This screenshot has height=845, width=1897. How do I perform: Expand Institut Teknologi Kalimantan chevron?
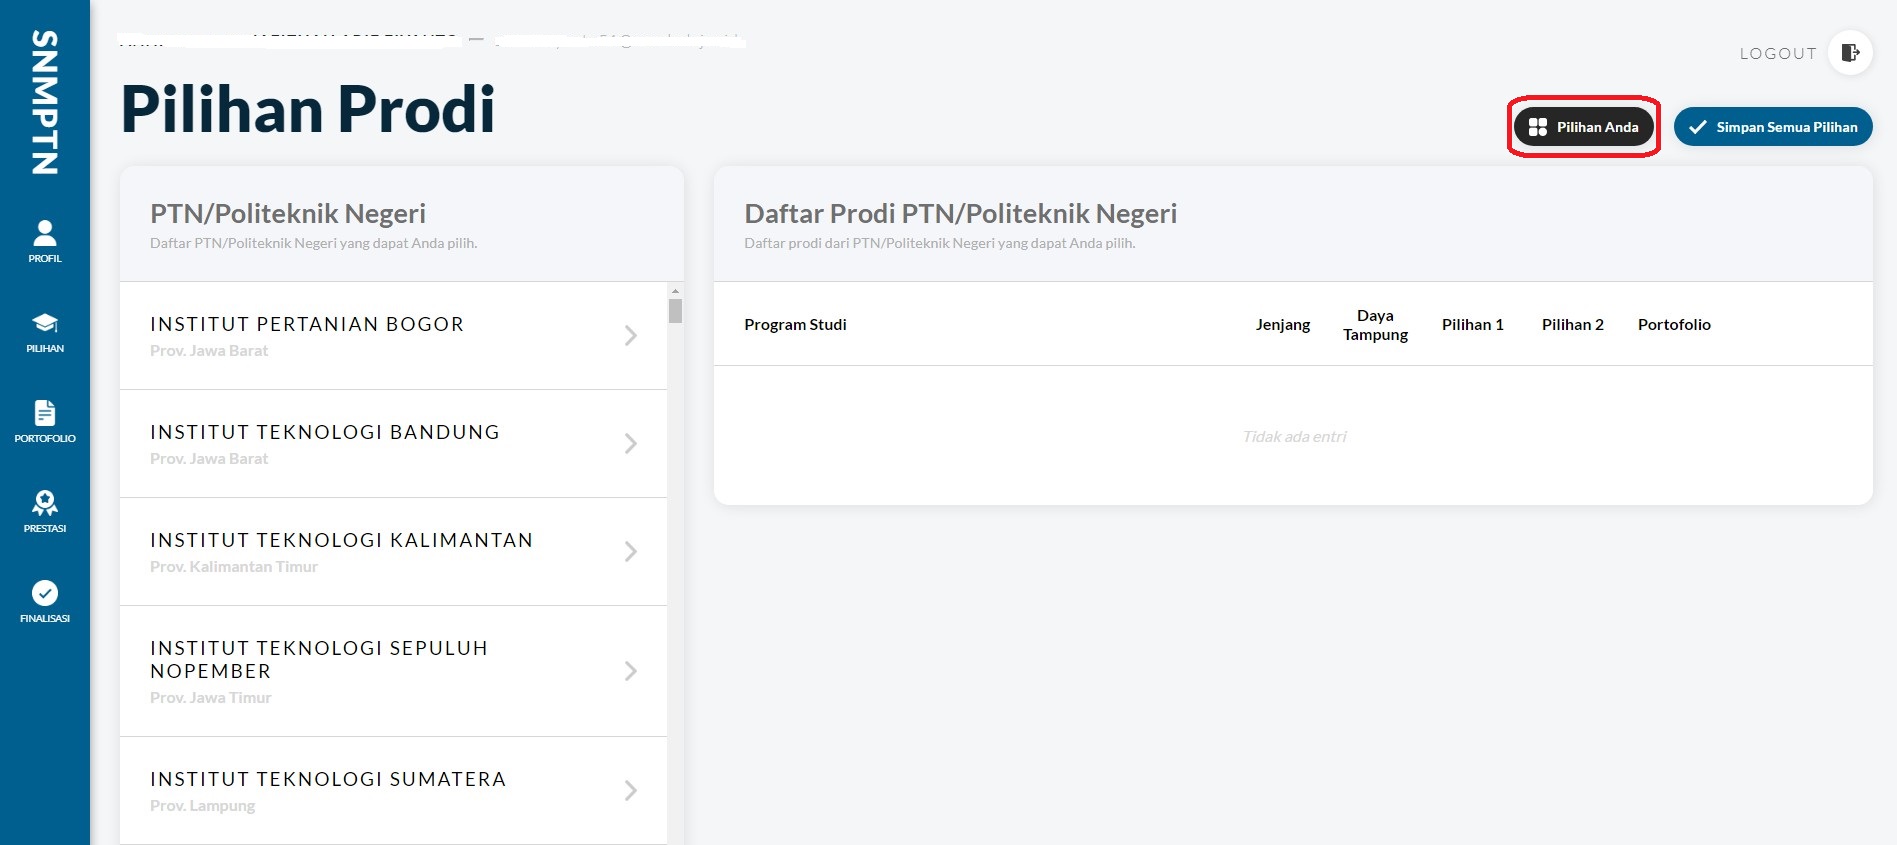pos(631,552)
